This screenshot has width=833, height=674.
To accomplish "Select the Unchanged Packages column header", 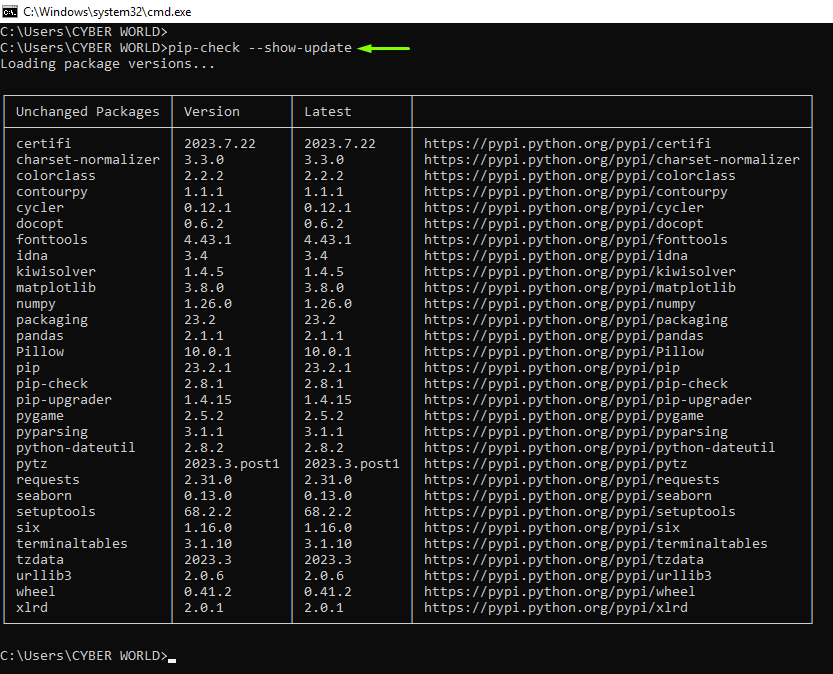I will click(x=88, y=112).
